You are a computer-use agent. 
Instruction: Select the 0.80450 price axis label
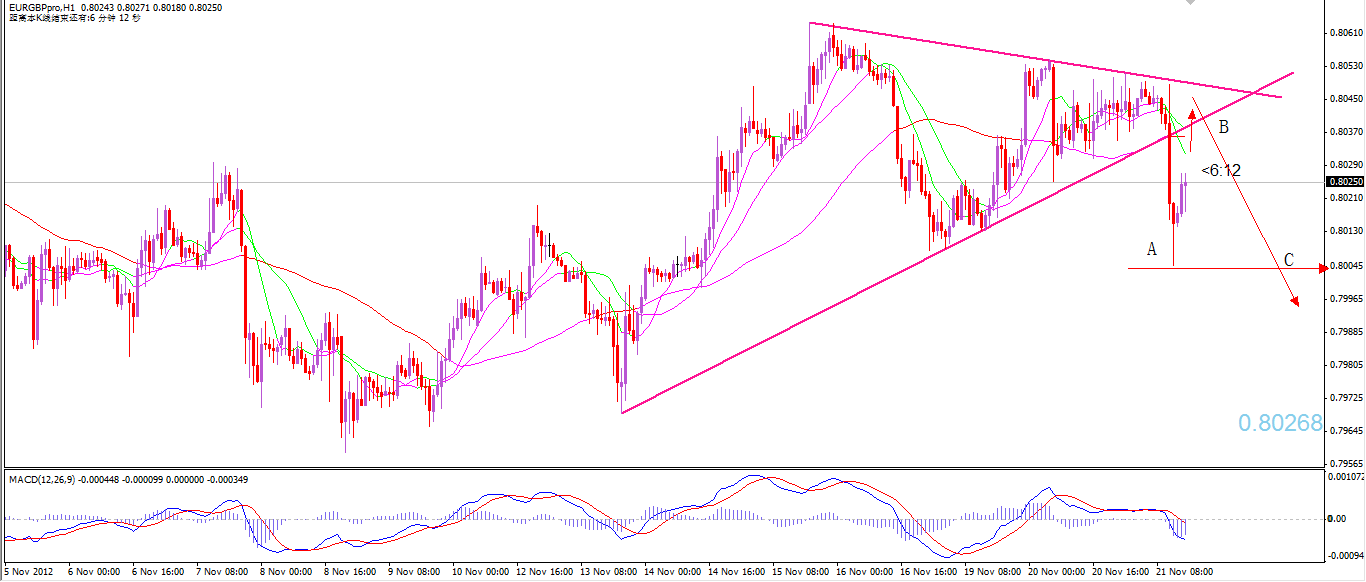1345,99
